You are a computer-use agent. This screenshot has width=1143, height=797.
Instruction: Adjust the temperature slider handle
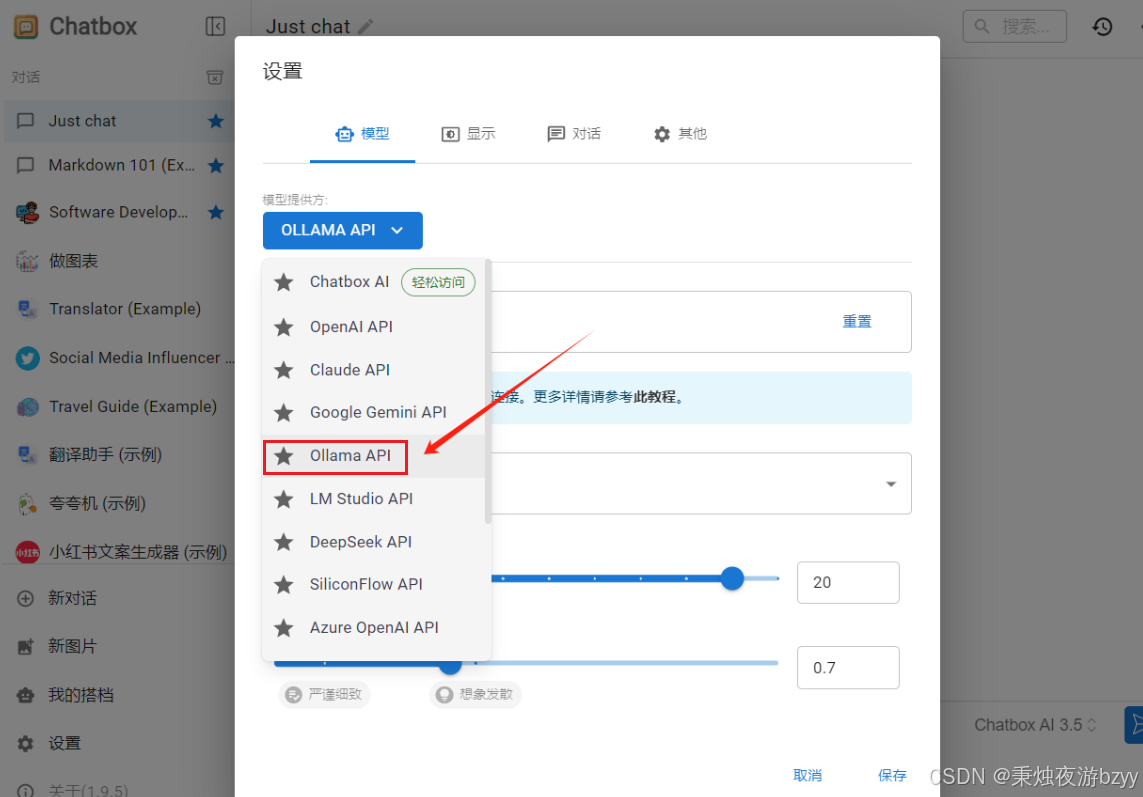(450, 664)
